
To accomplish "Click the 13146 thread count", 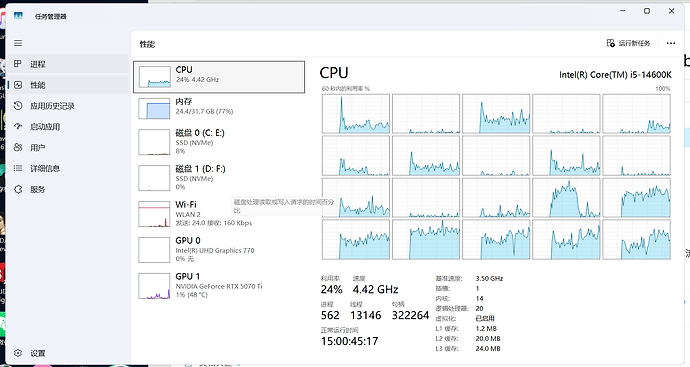I will pyautogui.click(x=366, y=316).
